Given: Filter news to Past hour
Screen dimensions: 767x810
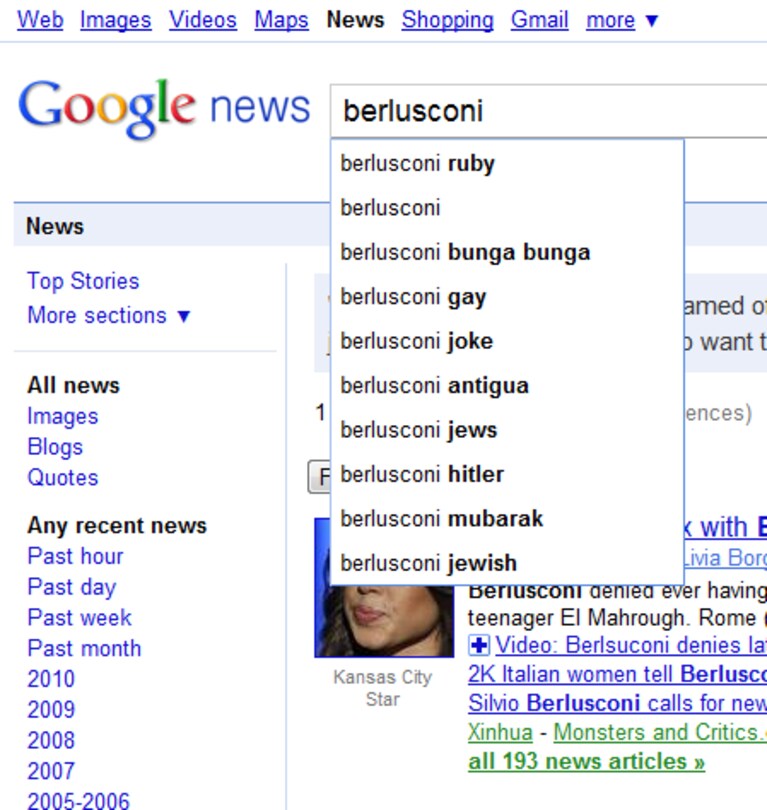Looking at the screenshot, I should (x=75, y=556).
